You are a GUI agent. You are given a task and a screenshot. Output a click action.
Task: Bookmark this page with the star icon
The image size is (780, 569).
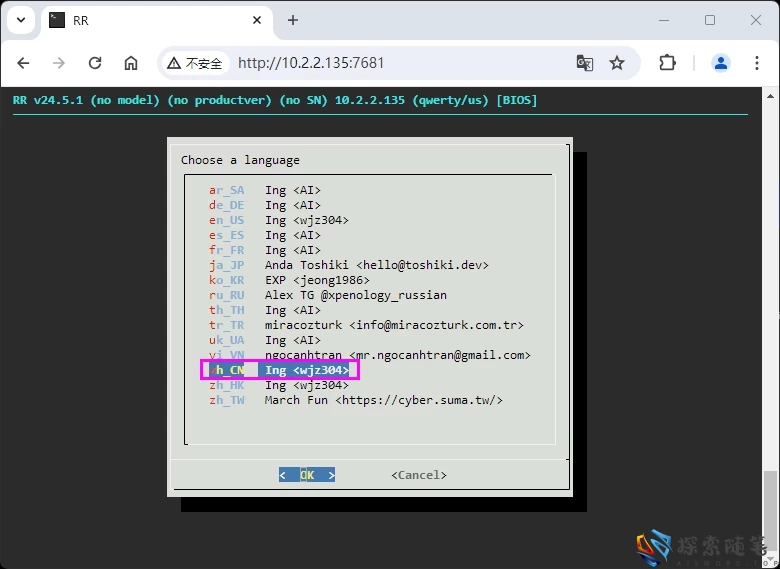(617, 63)
